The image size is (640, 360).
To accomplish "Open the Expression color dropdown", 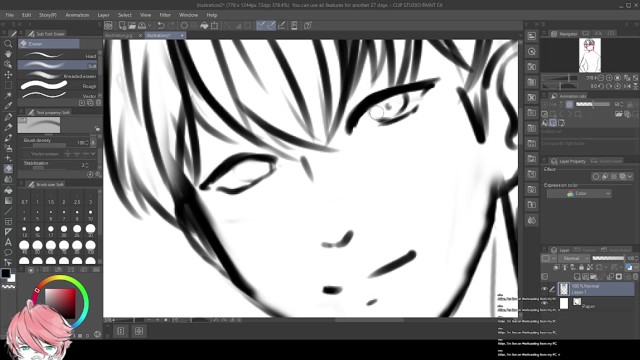I will pyautogui.click(x=579, y=193).
